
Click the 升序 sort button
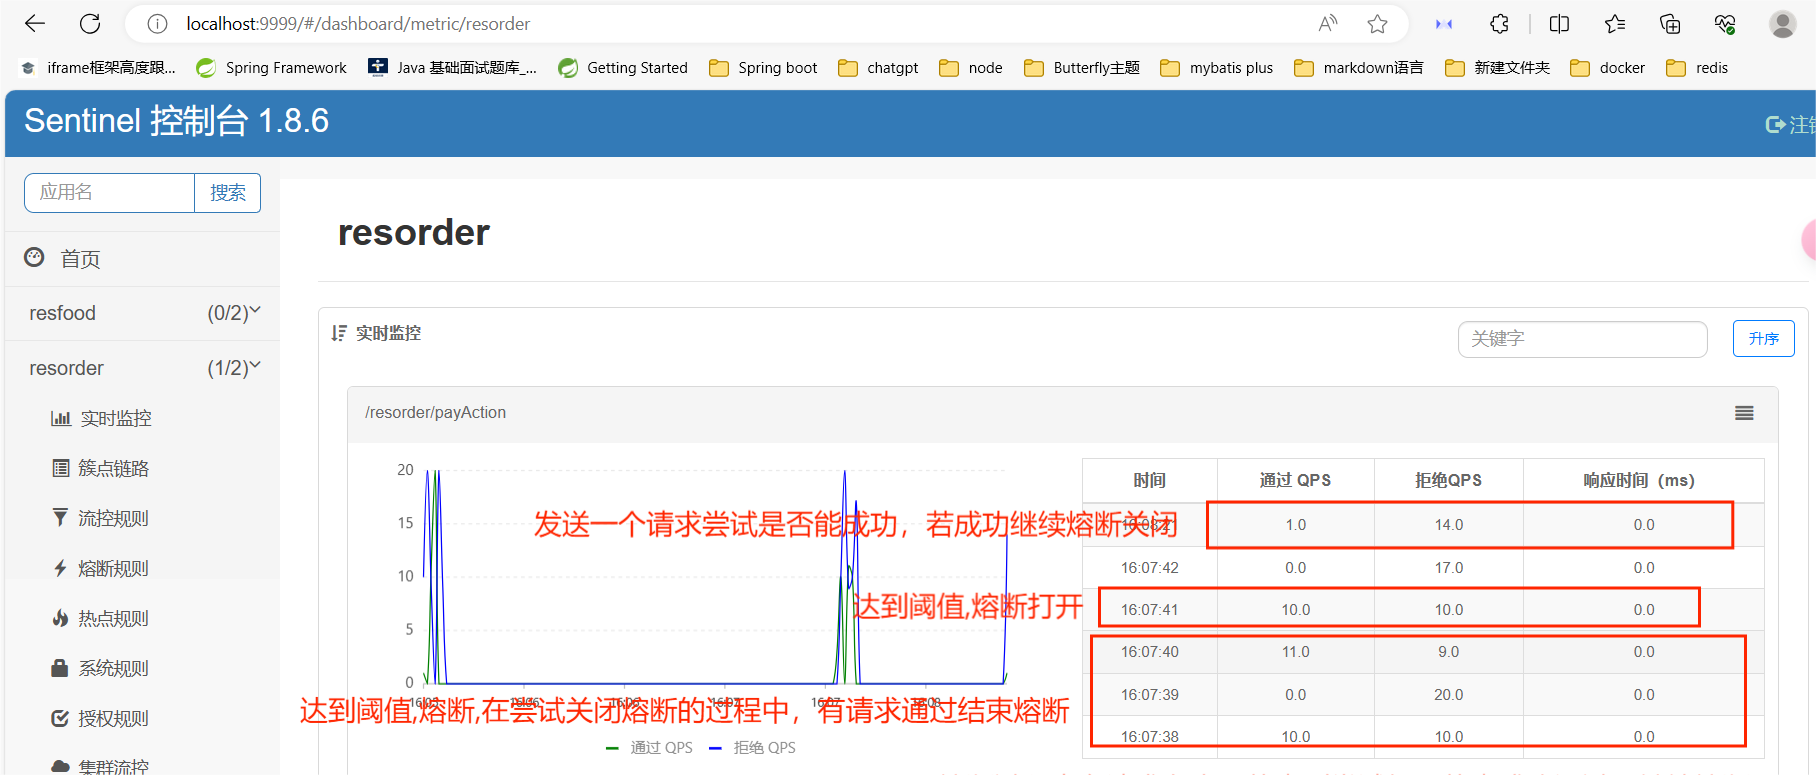[x=1763, y=339]
